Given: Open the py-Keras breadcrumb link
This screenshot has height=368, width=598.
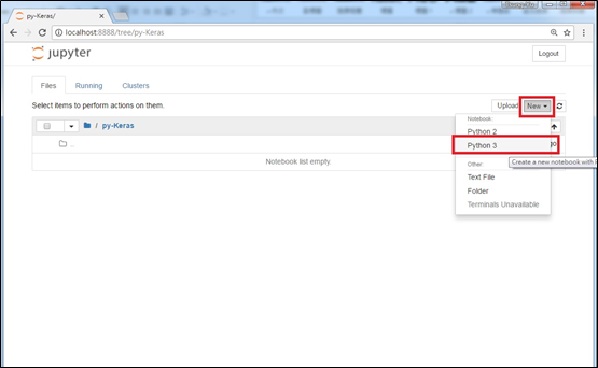Looking at the screenshot, I should pos(118,125).
